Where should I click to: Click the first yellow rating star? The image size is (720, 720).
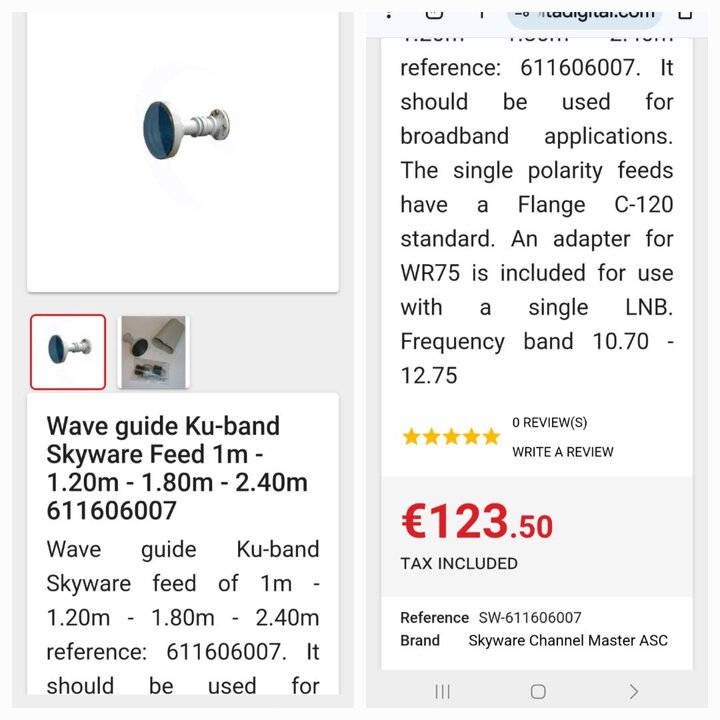point(411,437)
